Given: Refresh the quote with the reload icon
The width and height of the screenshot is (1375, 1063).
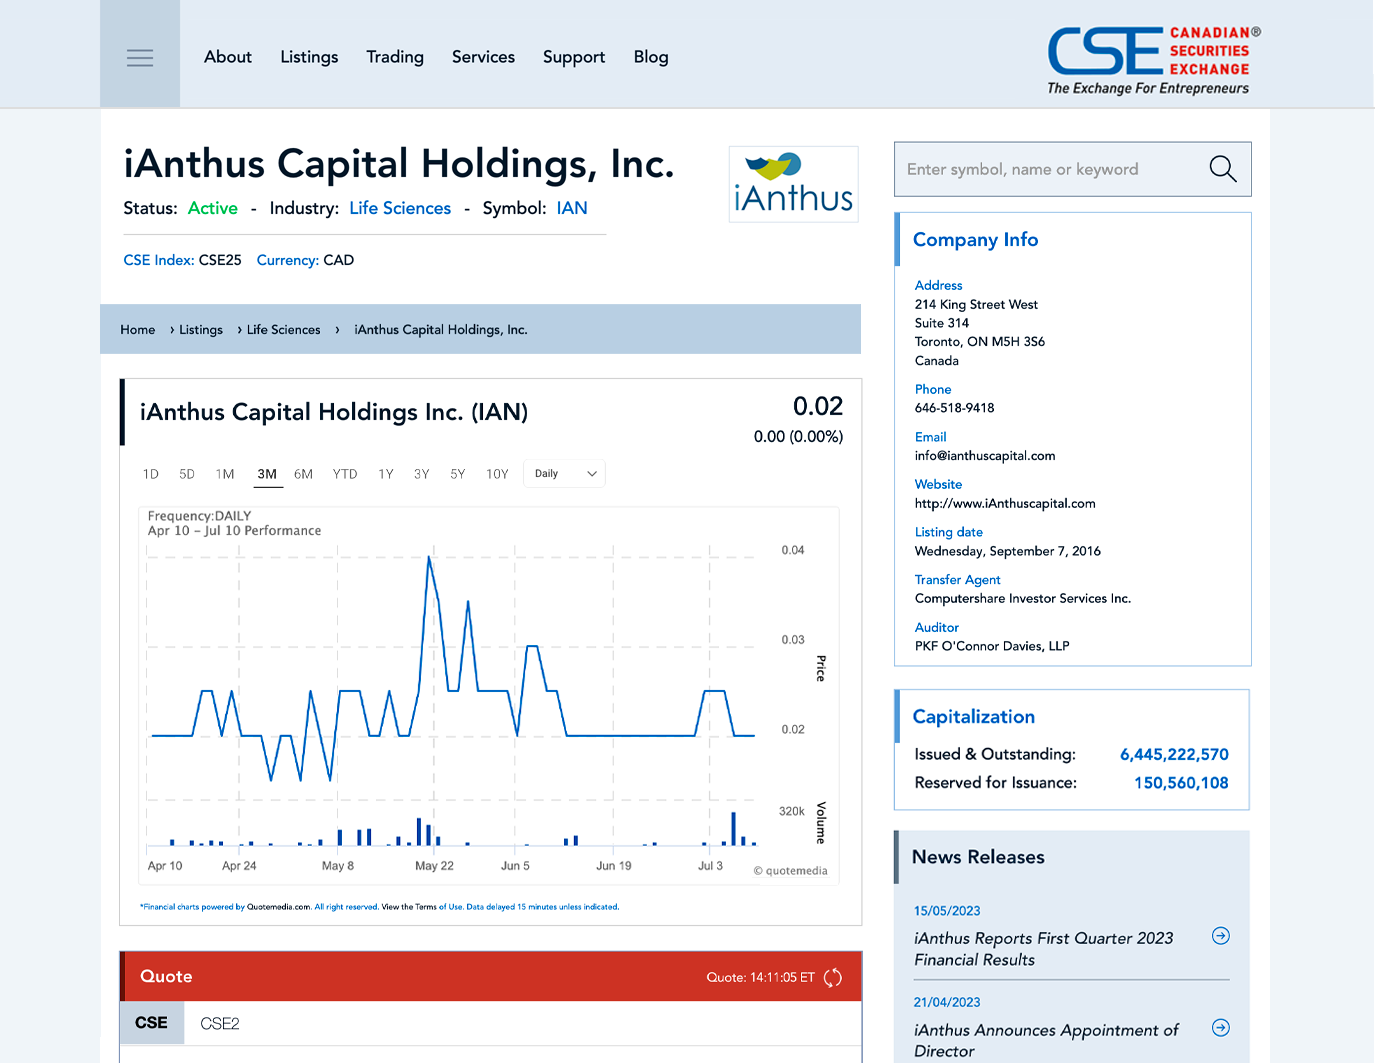Looking at the screenshot, I should [832, 978].
